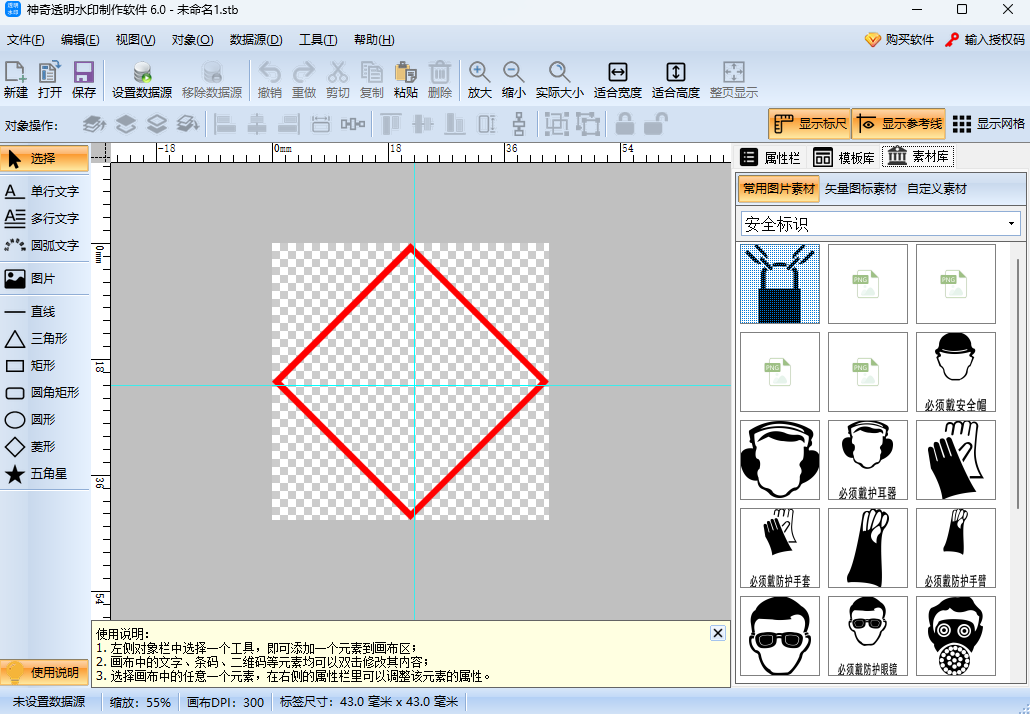Click the 购买软件 purchase button
Screen dimensions: 1030x714
[x=899, y=40]
